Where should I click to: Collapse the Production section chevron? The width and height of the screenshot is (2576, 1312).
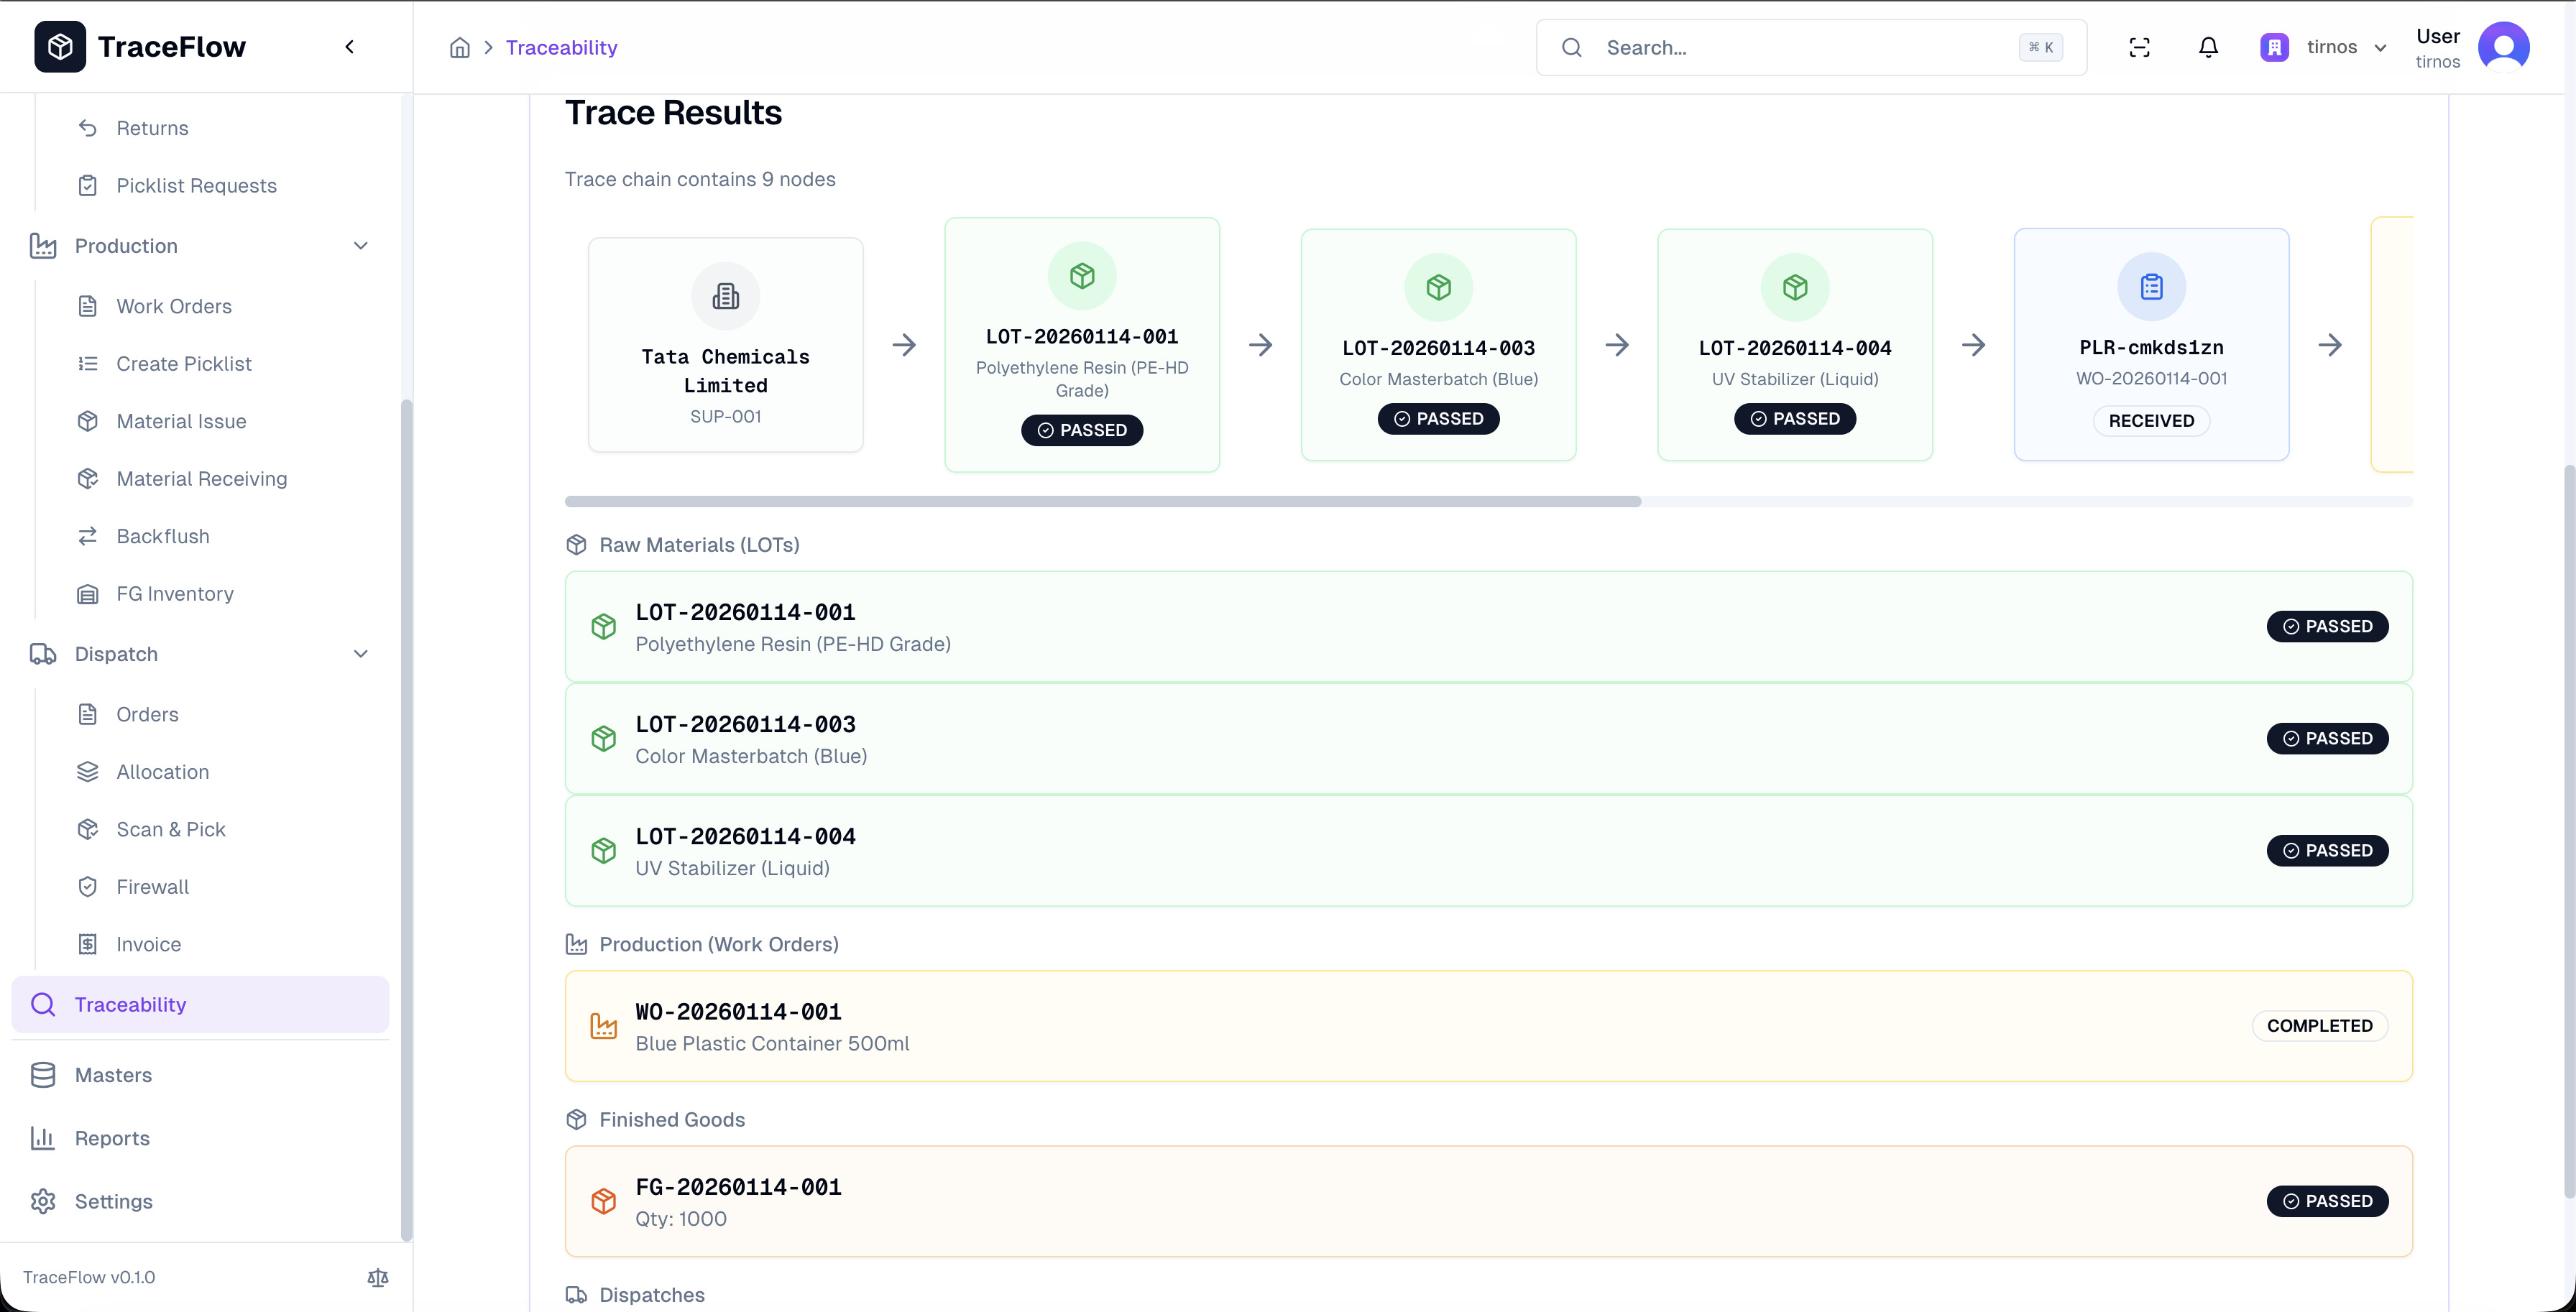pos(361,246)
